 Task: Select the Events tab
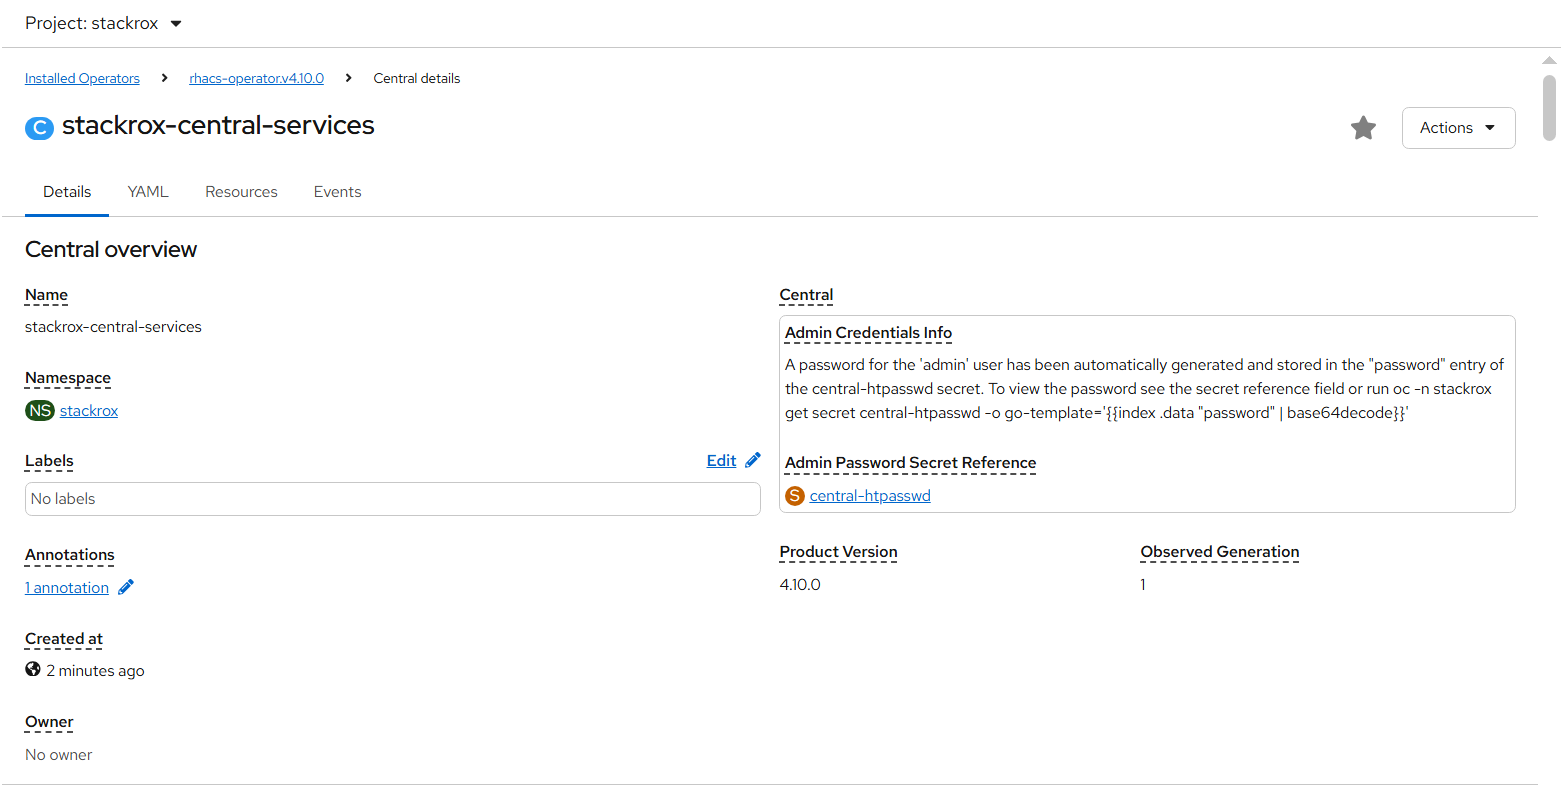tap(337, 192)
